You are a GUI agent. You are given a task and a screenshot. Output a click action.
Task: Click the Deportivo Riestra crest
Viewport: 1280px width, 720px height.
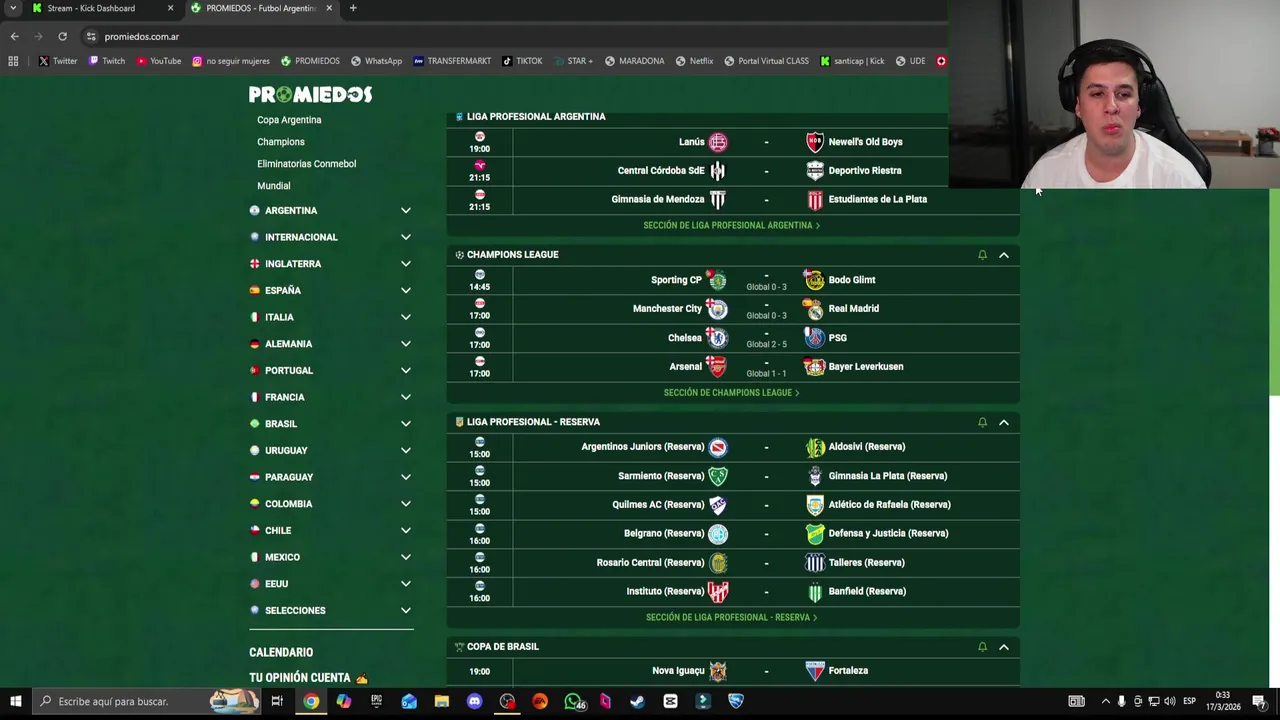(x=815, y=170)
